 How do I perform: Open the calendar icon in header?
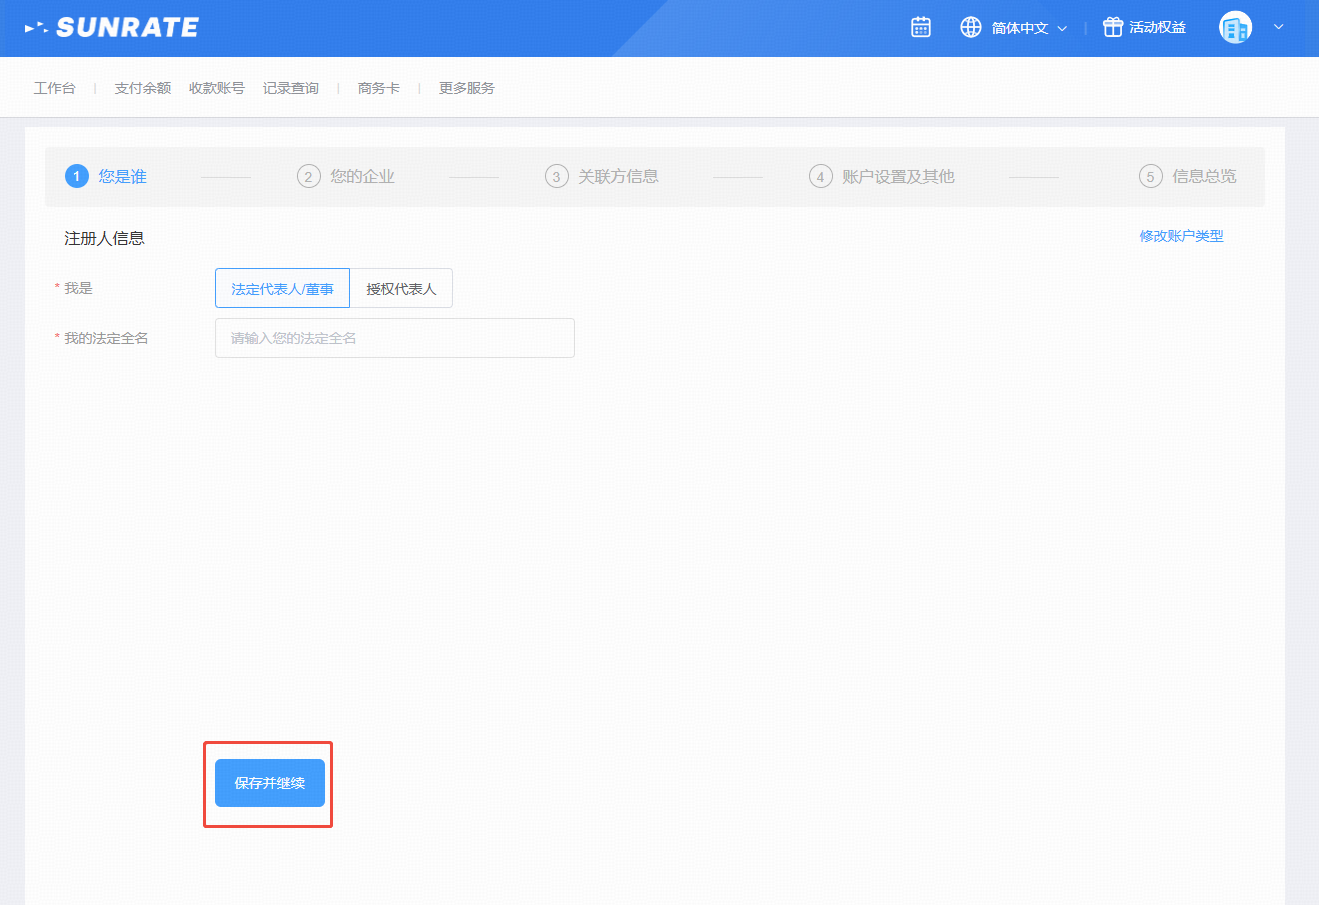(x=921, y=28)
